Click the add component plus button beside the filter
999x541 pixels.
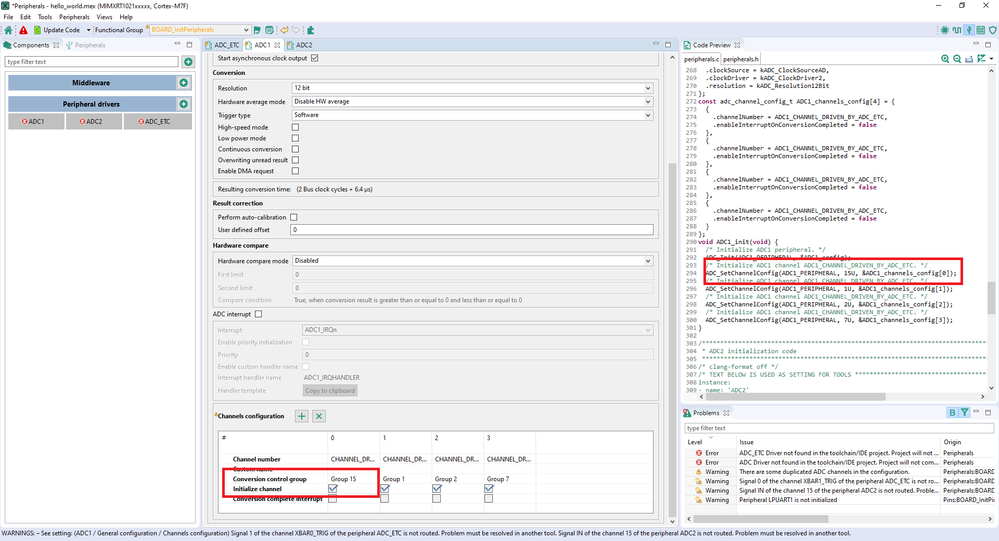(x=188, y=62)
